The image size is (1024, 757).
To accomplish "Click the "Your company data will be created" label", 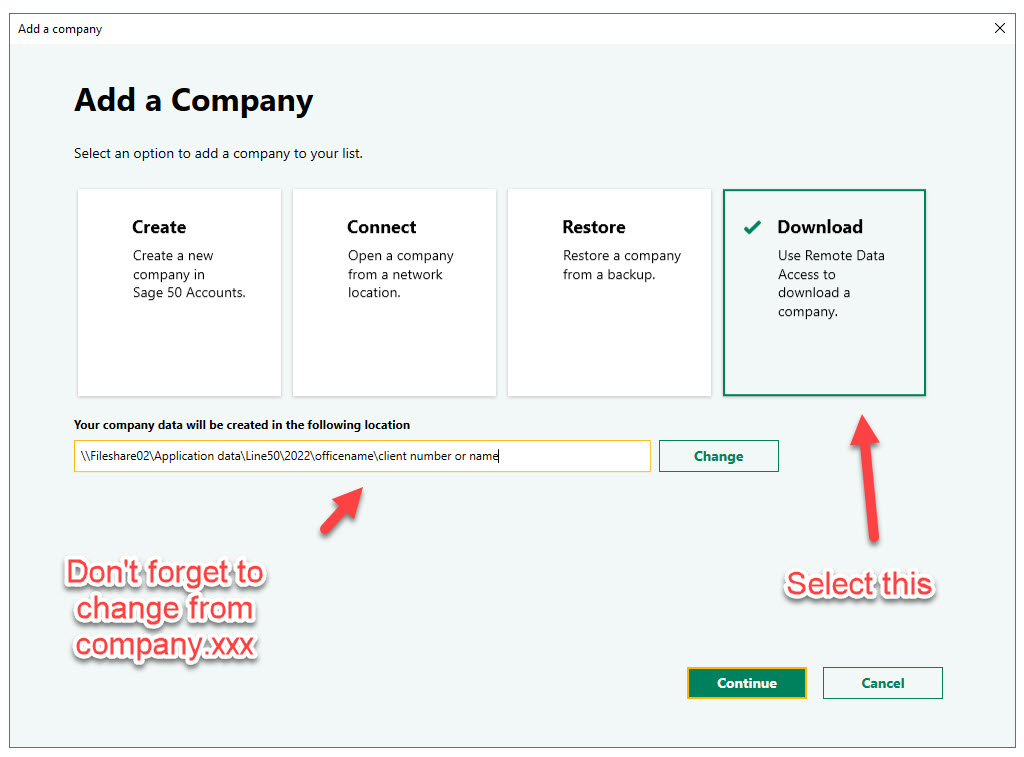I will (242, 425).
